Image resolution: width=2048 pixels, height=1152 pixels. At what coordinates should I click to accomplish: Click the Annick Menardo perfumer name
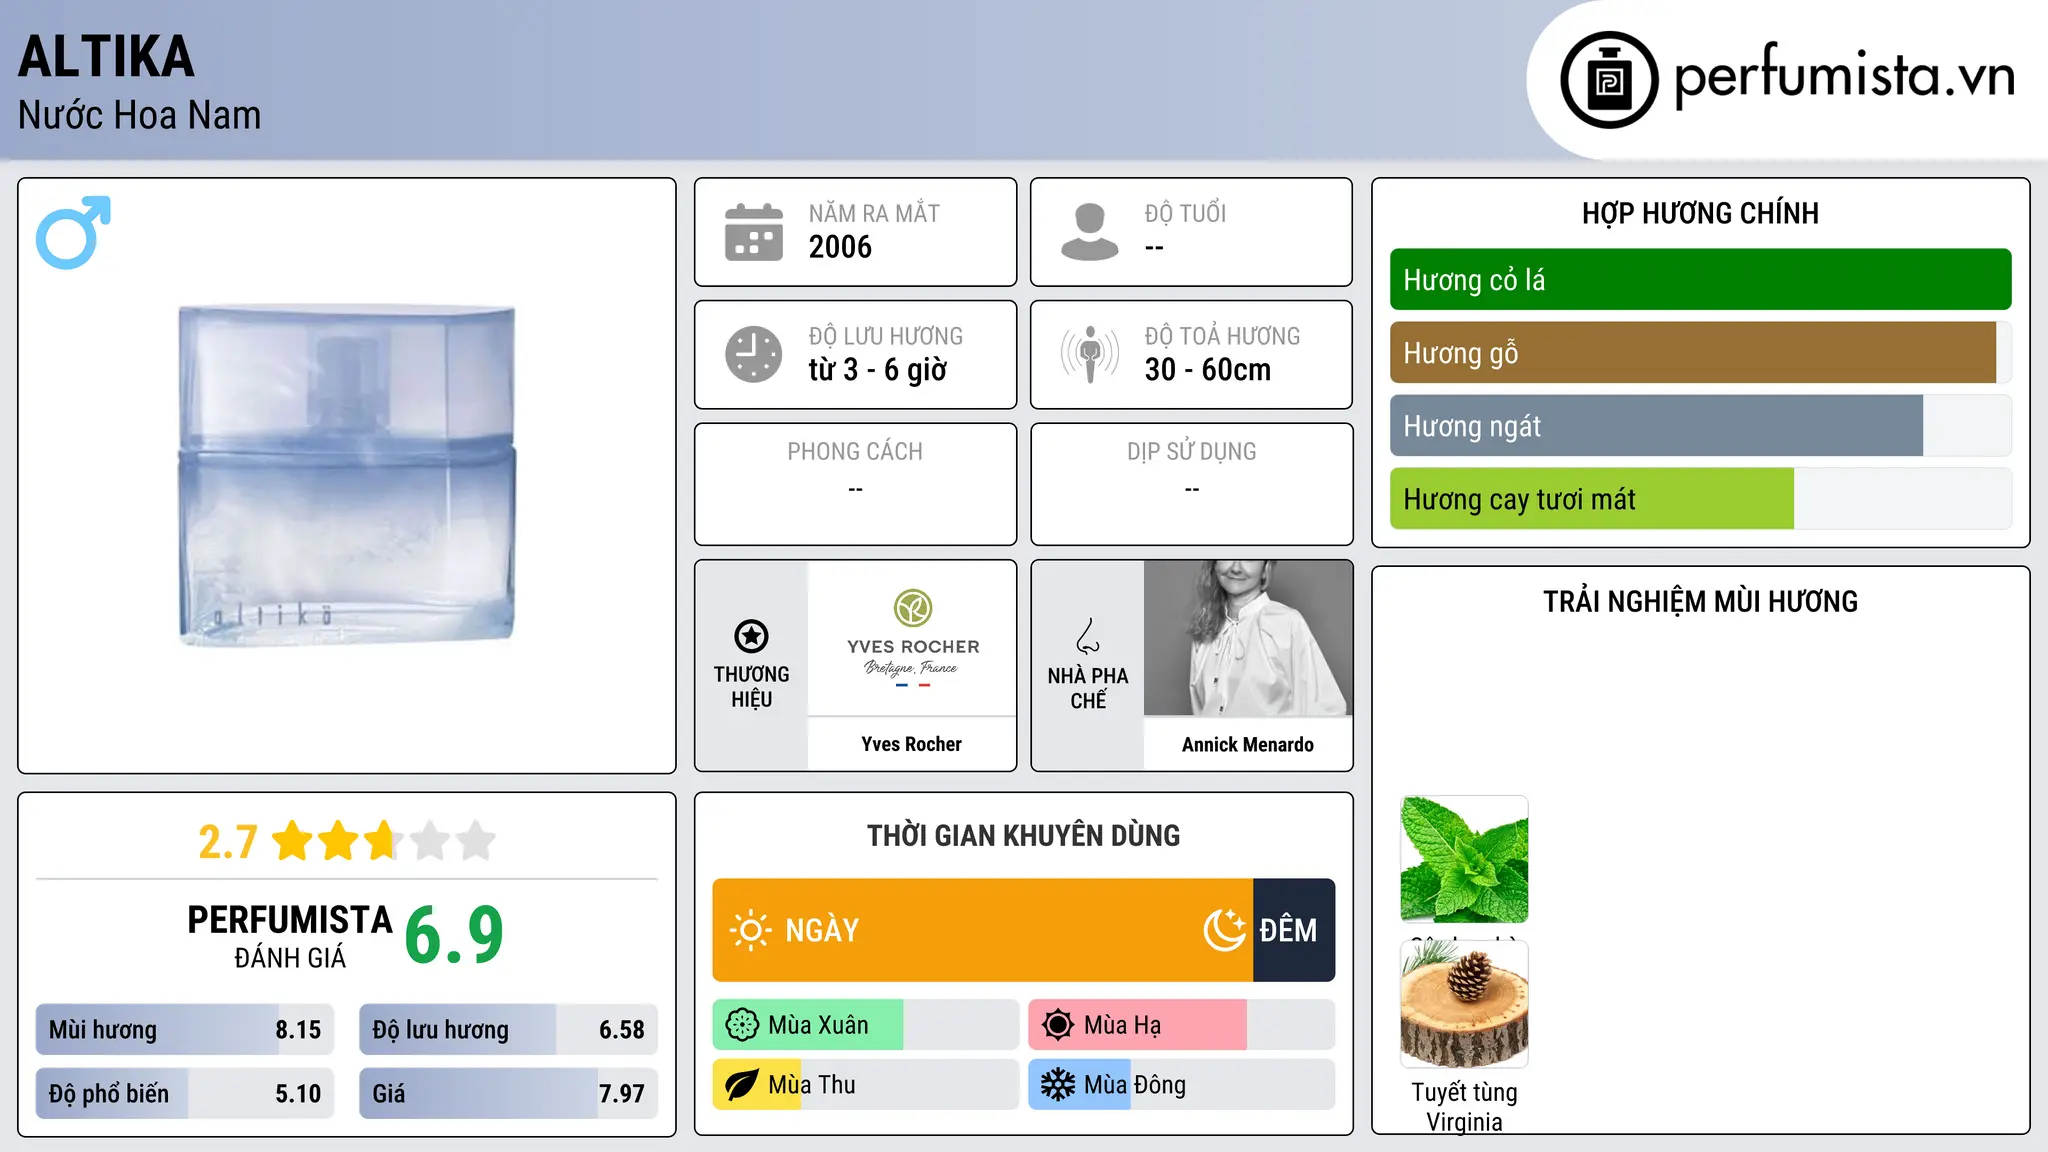click(x=1248, y=744)
